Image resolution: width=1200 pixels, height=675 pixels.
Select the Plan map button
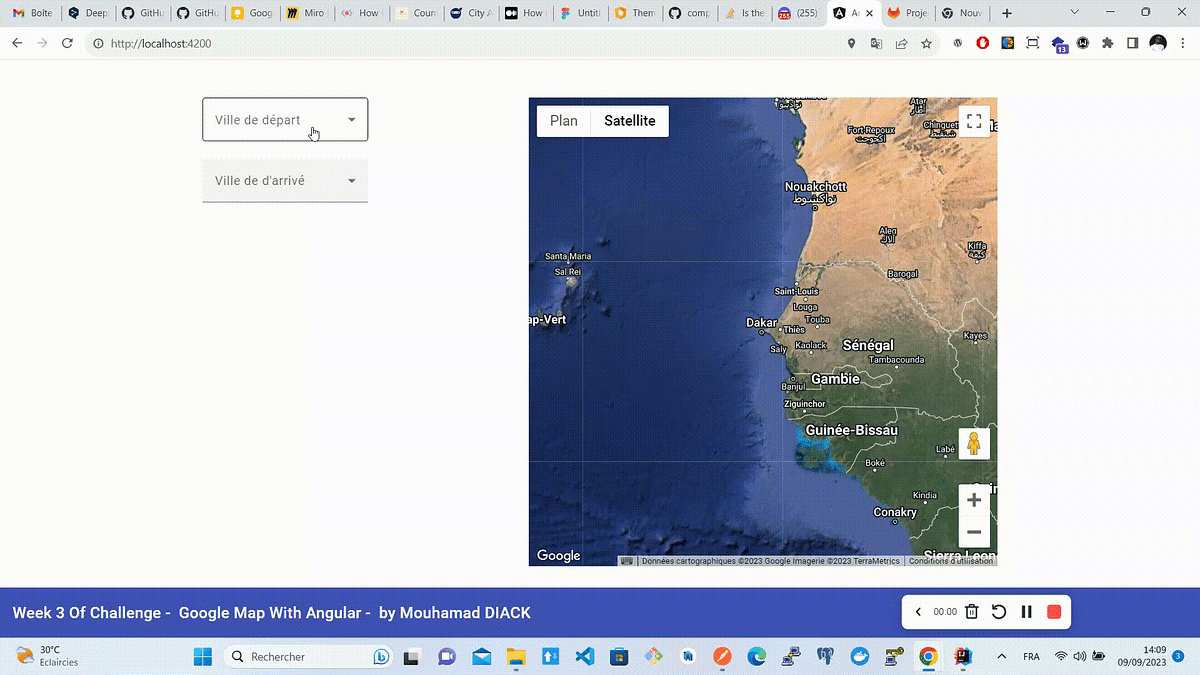563,120
